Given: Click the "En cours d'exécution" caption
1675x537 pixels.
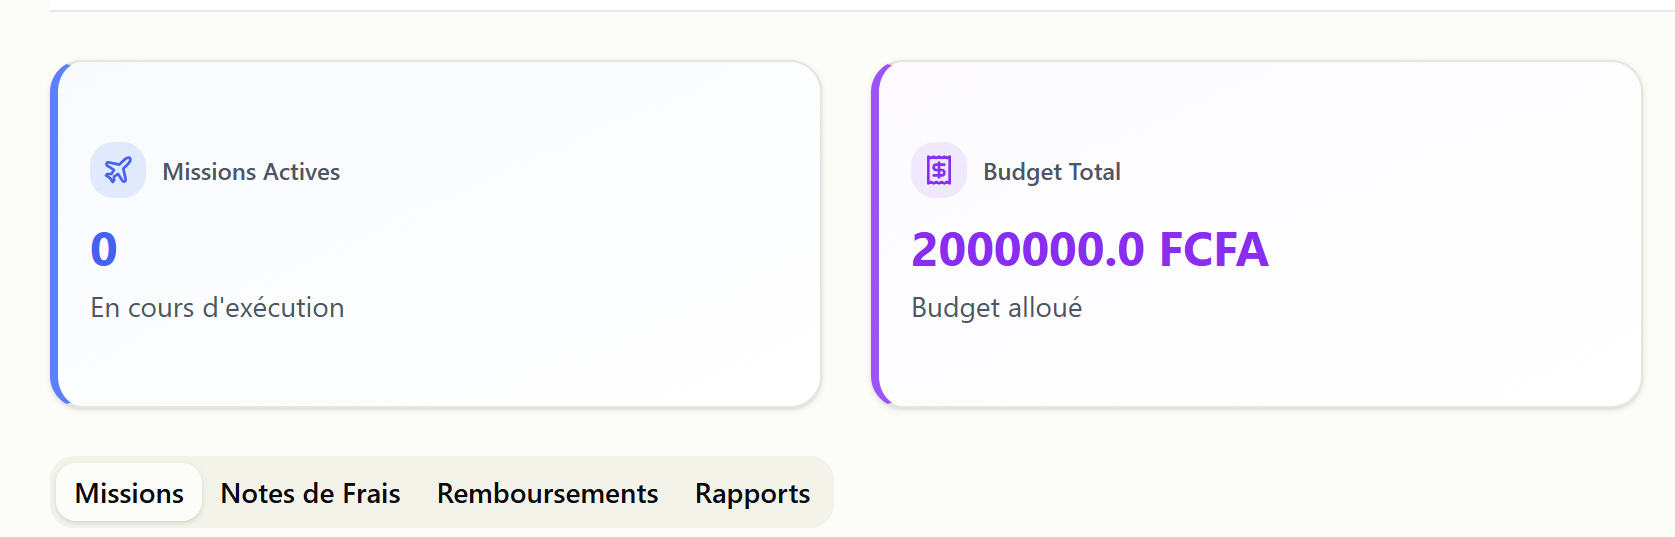Looking at the screenshot, I should [x=217, y=308].
